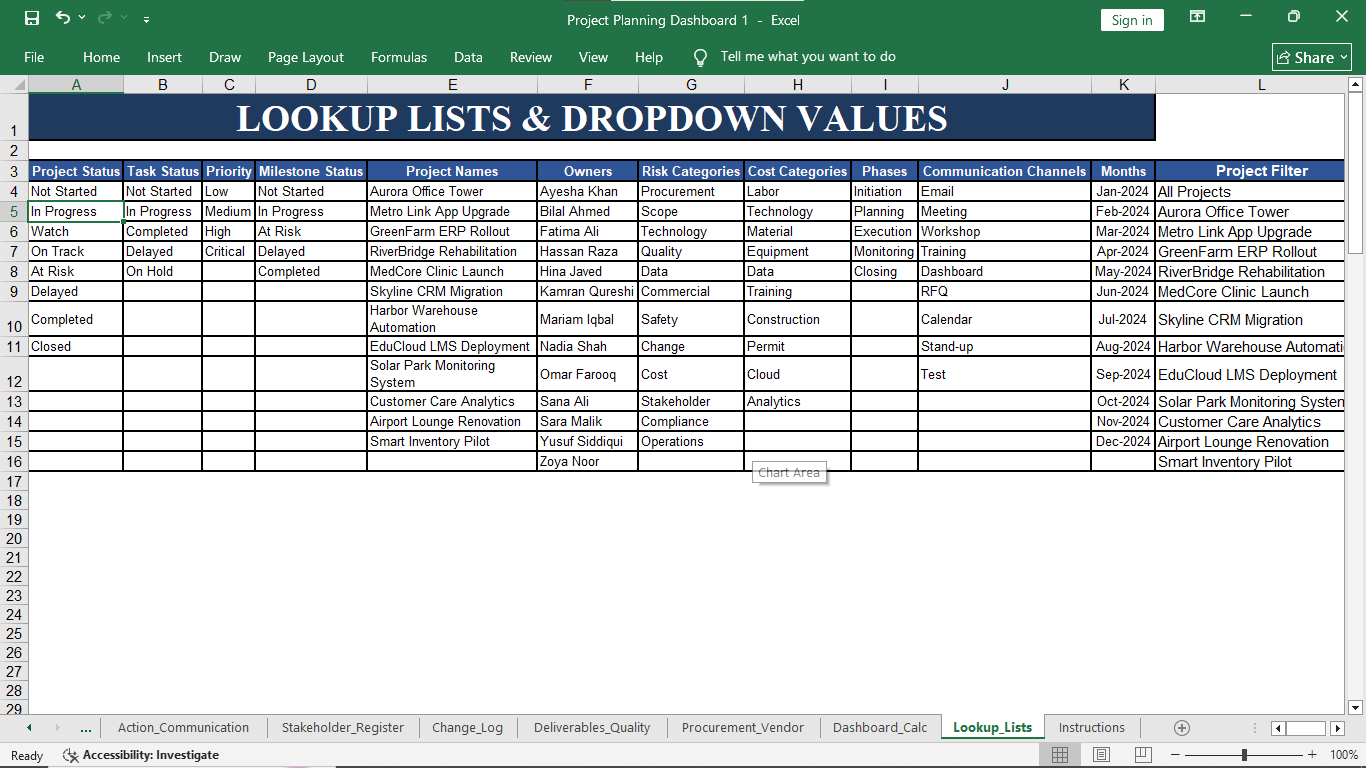The width and height of the screenshot is (1366, 768).
Task: Open the Dashboard_Calc sheet tab
Action: point(880,728)
